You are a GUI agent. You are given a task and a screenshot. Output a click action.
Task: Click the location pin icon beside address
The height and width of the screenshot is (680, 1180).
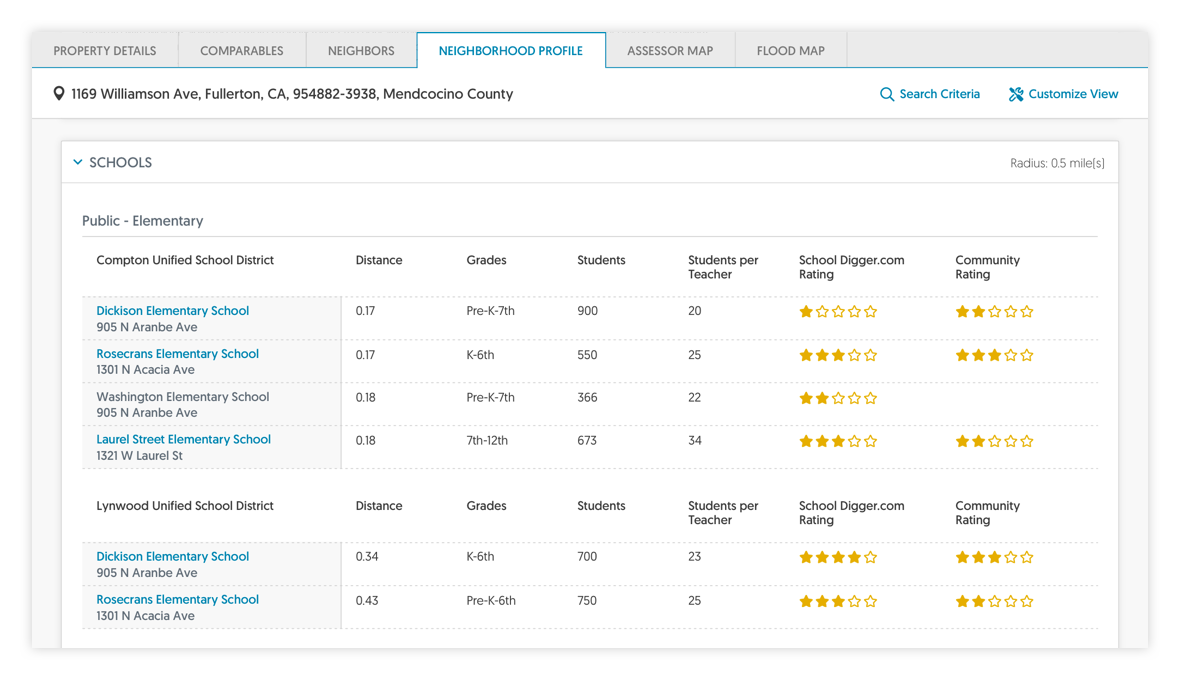[59, 94]
